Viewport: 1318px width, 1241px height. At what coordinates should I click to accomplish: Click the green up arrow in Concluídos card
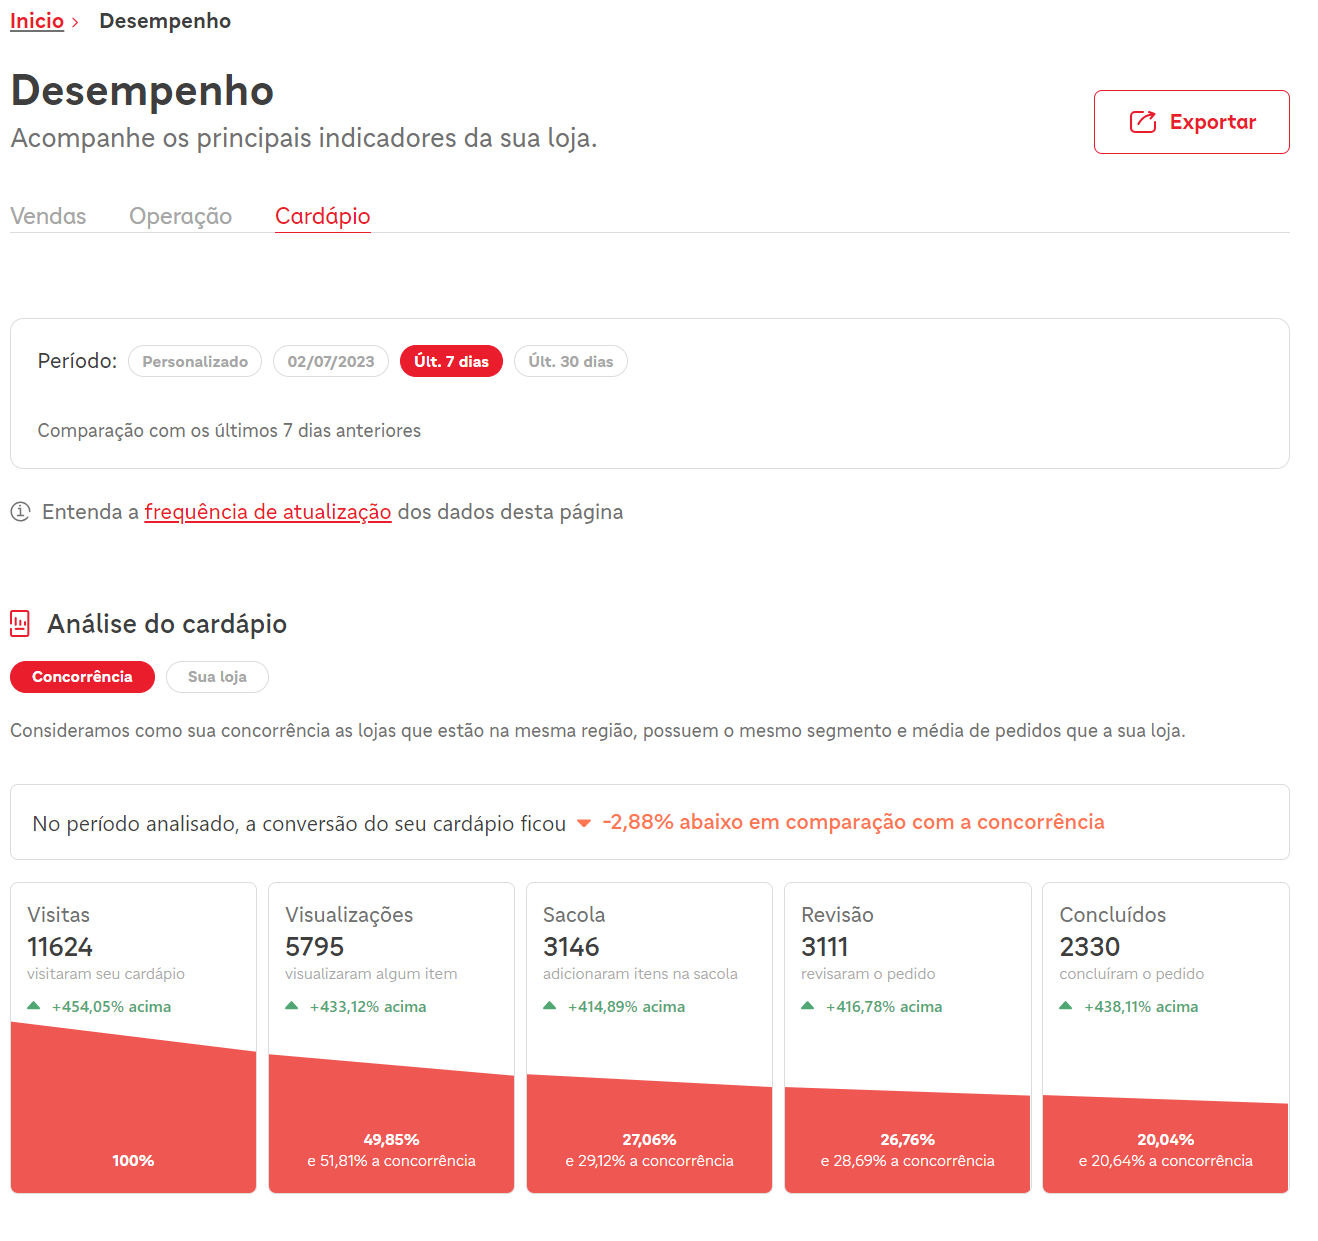(x=1066, y=1006)
